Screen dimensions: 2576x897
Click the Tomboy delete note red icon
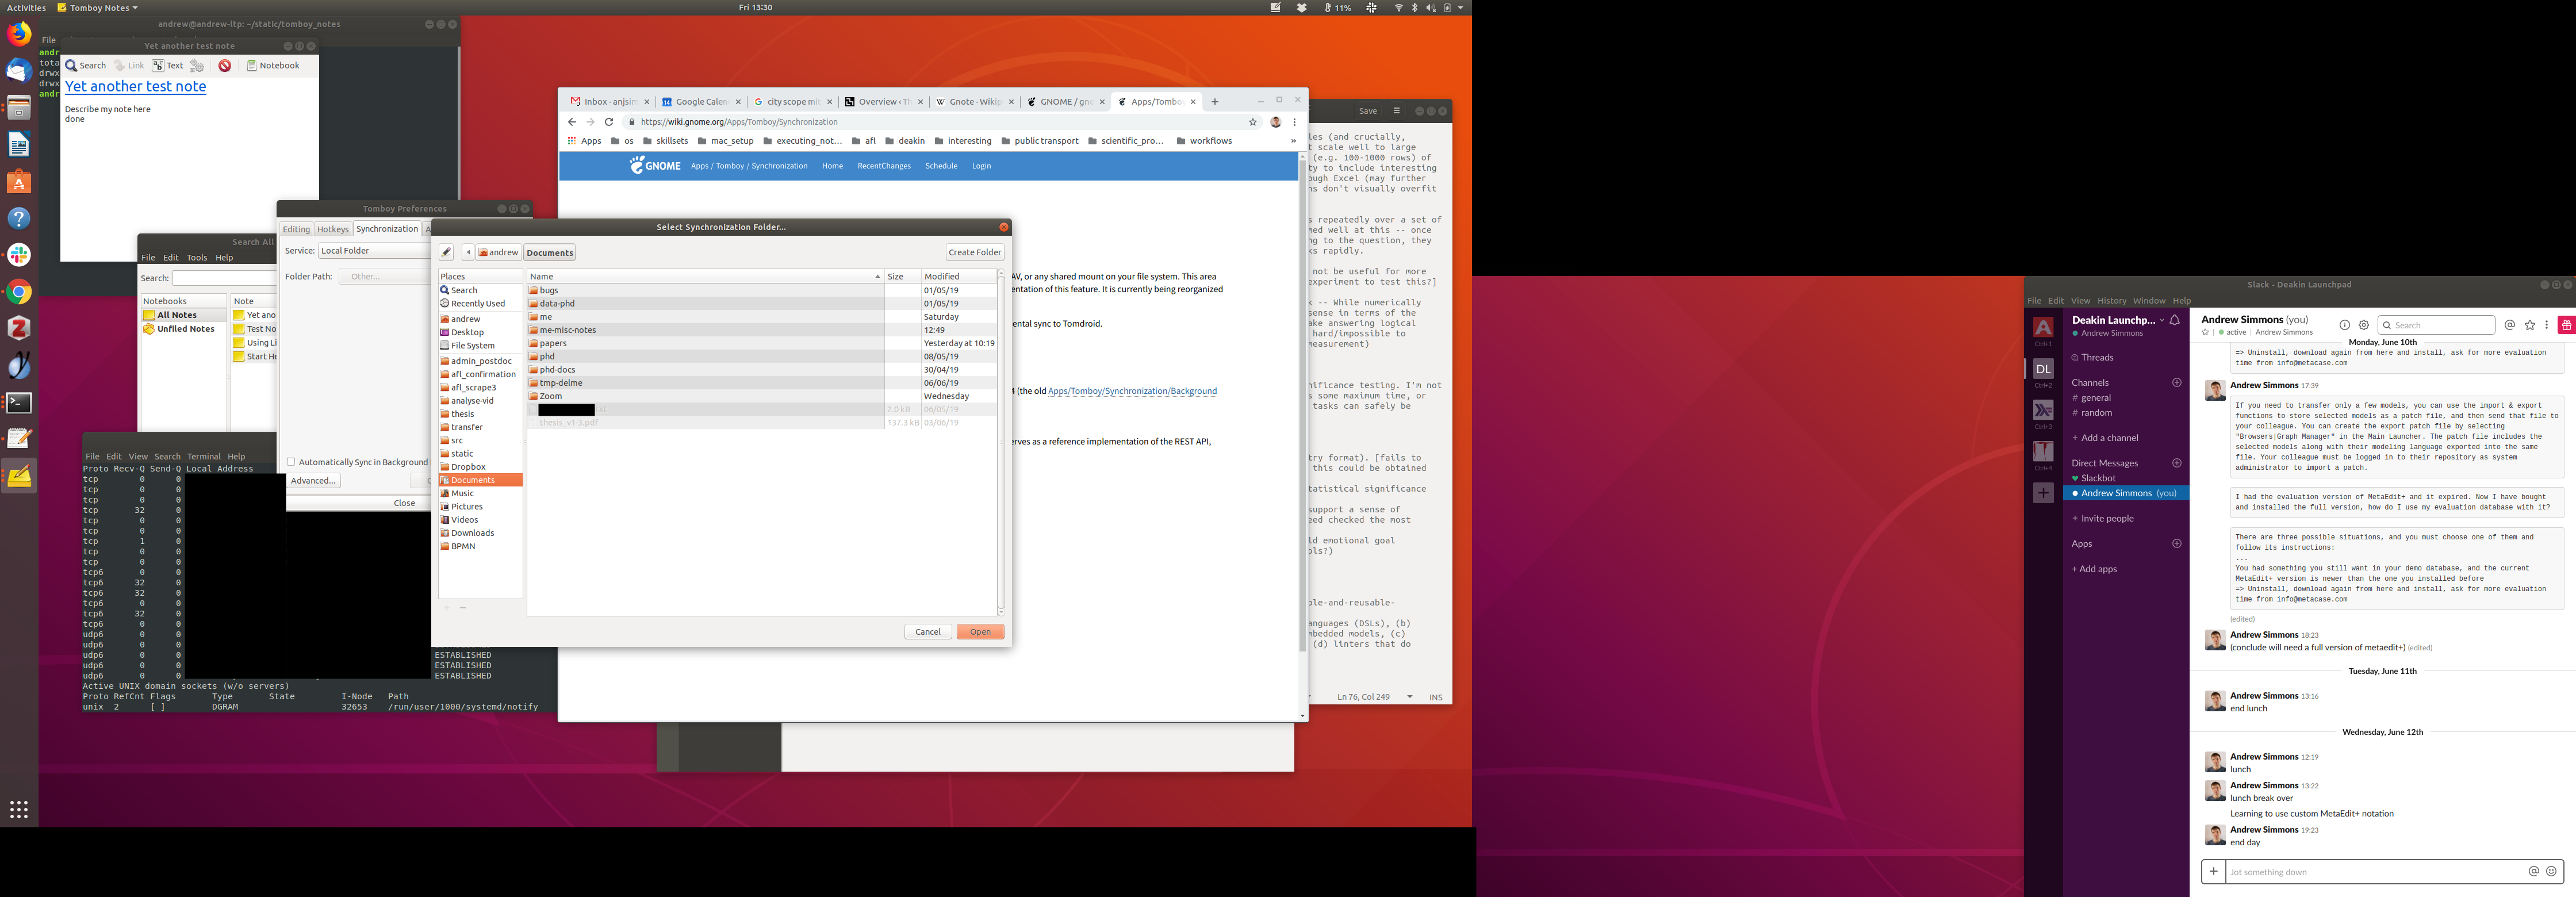[225, 66]
